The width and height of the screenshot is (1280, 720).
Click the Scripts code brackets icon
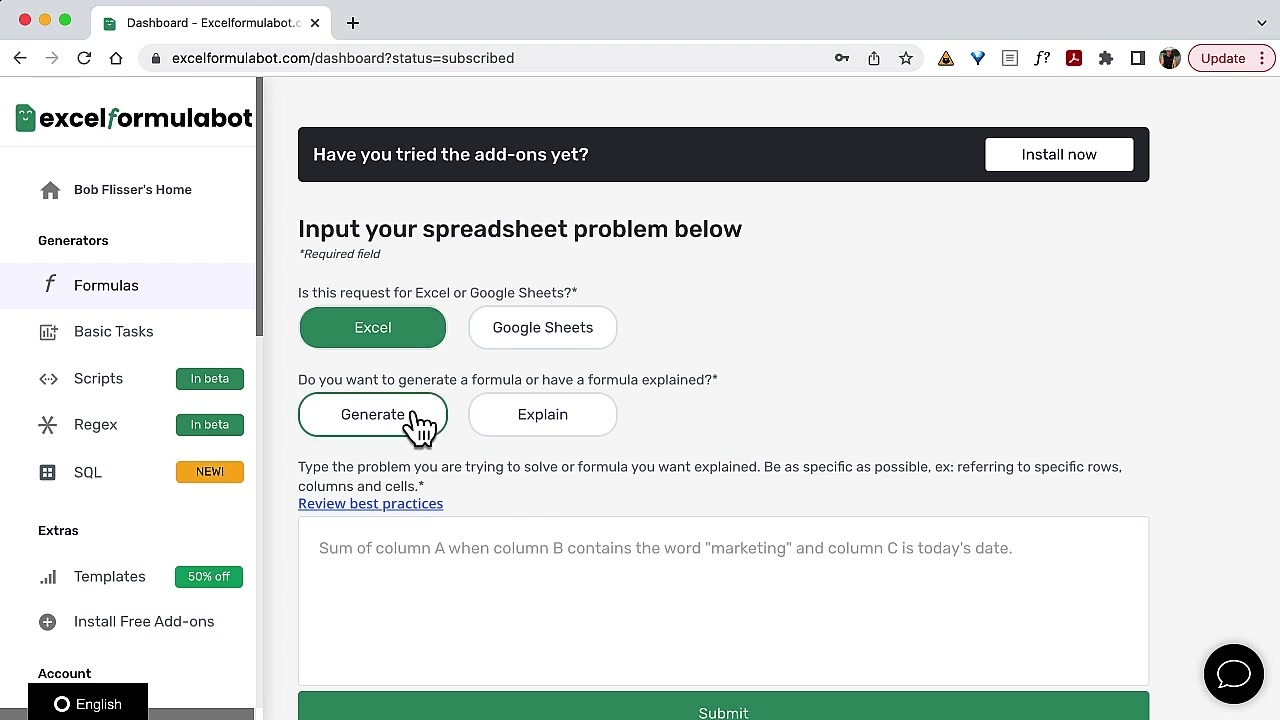click(x=48, y=379)
